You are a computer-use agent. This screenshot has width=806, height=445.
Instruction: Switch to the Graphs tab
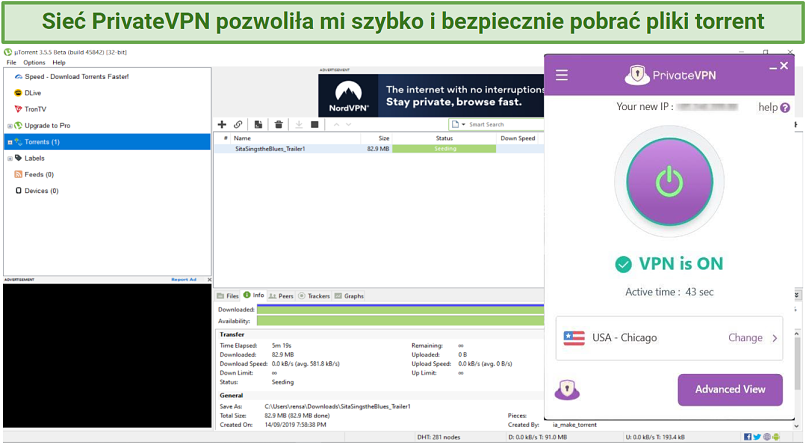coord(349,296)
